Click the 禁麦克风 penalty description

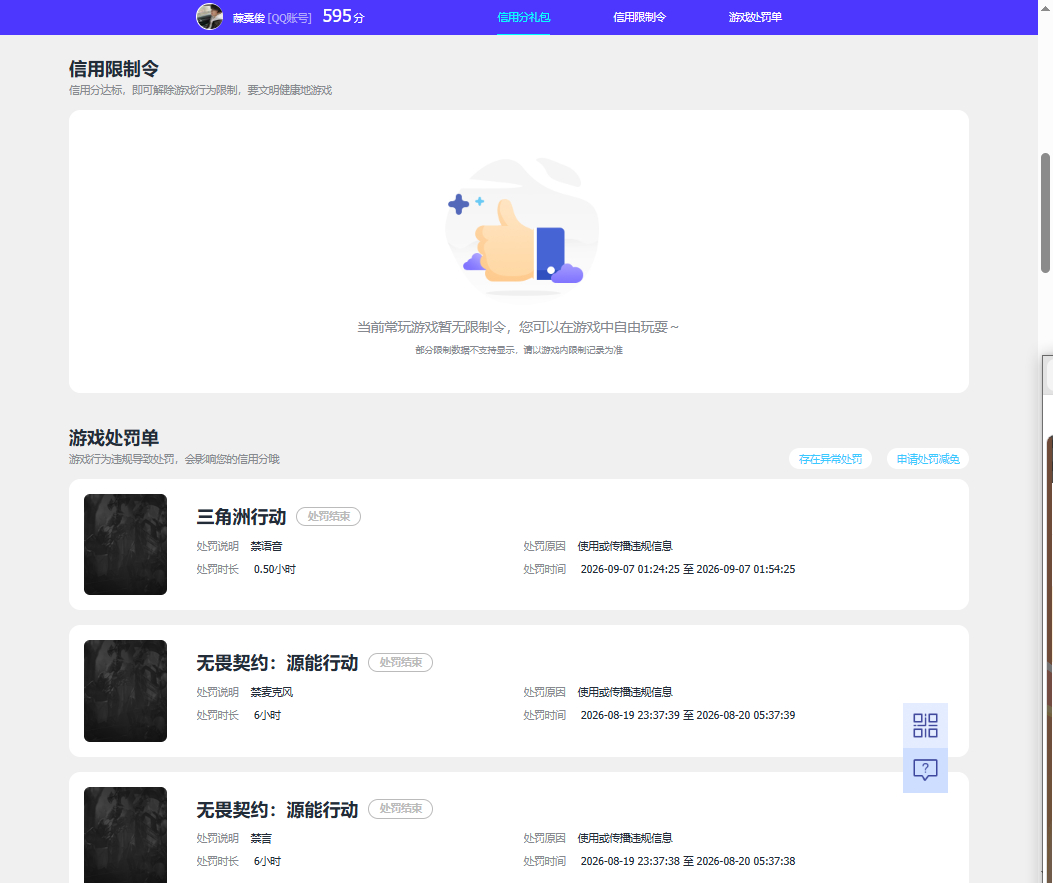[x=272, y=692]
